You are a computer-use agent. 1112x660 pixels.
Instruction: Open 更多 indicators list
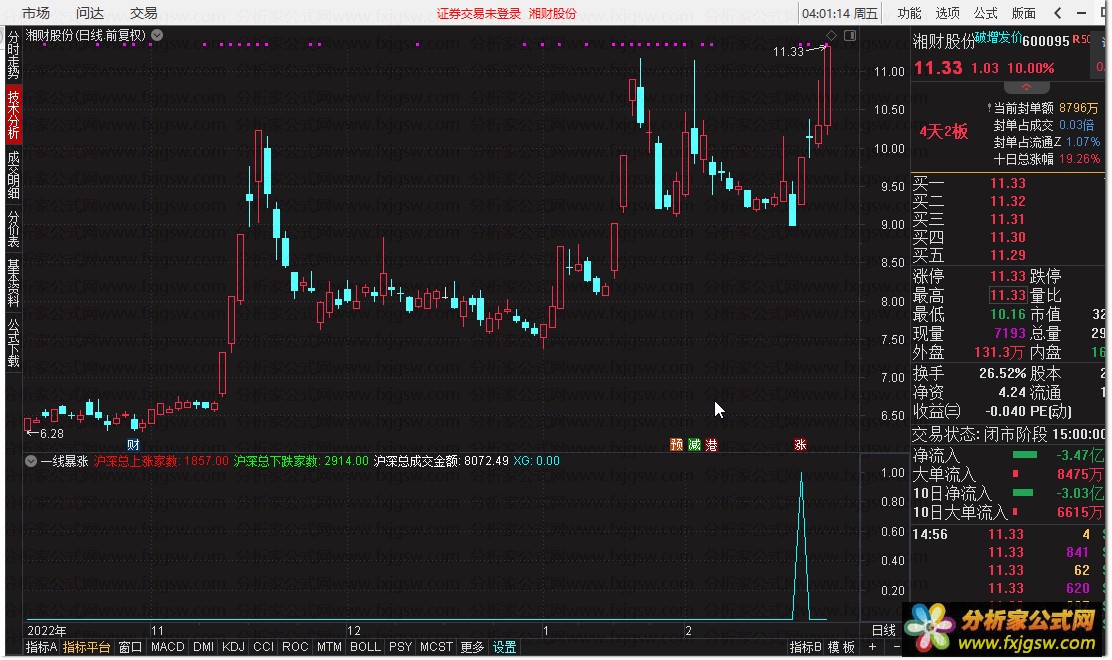(x=472, y=647)
